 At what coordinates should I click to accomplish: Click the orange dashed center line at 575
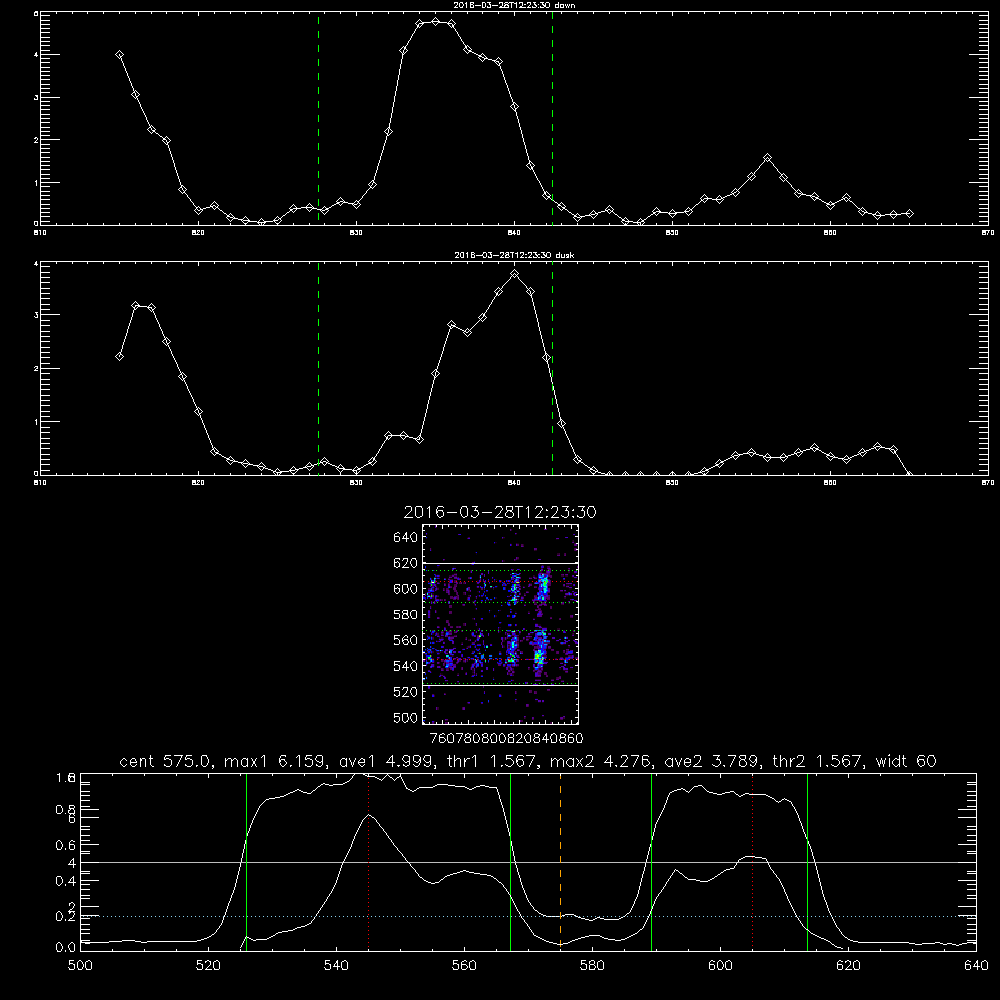pos(561,862)
